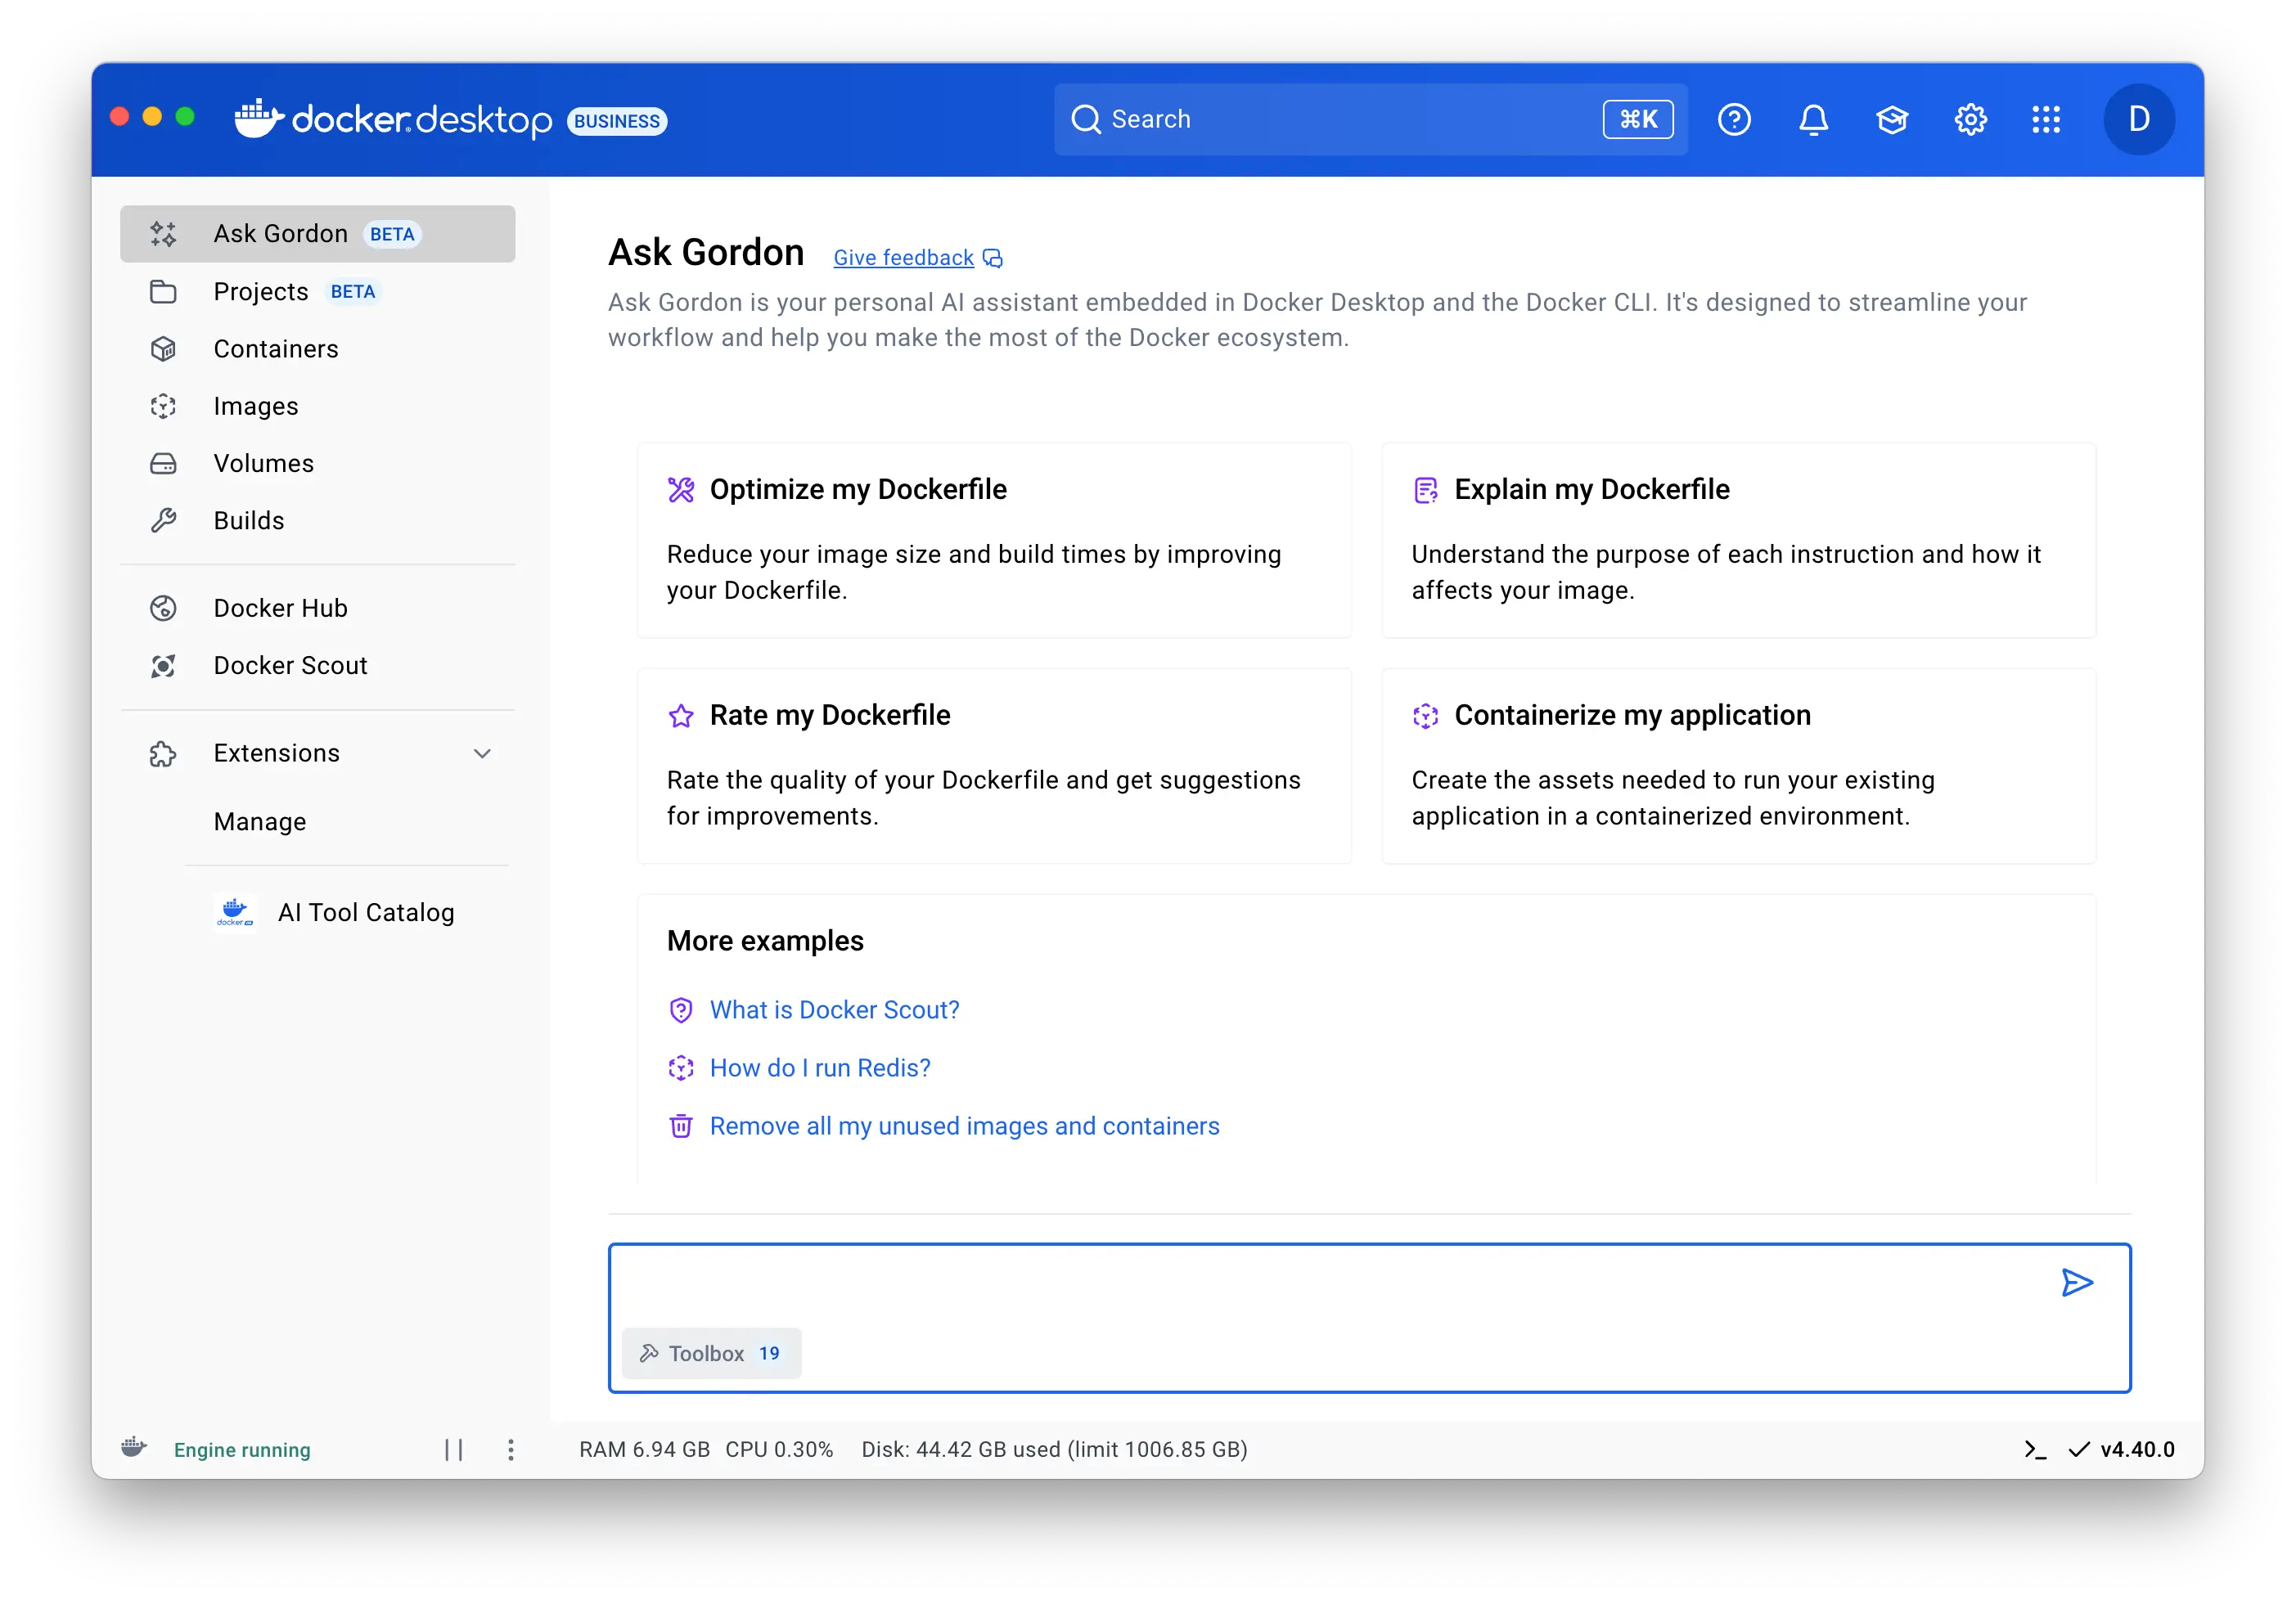Open Docker Scout in sidebar
Screen dimensions: 2296x1600
[x=290, y=665]
